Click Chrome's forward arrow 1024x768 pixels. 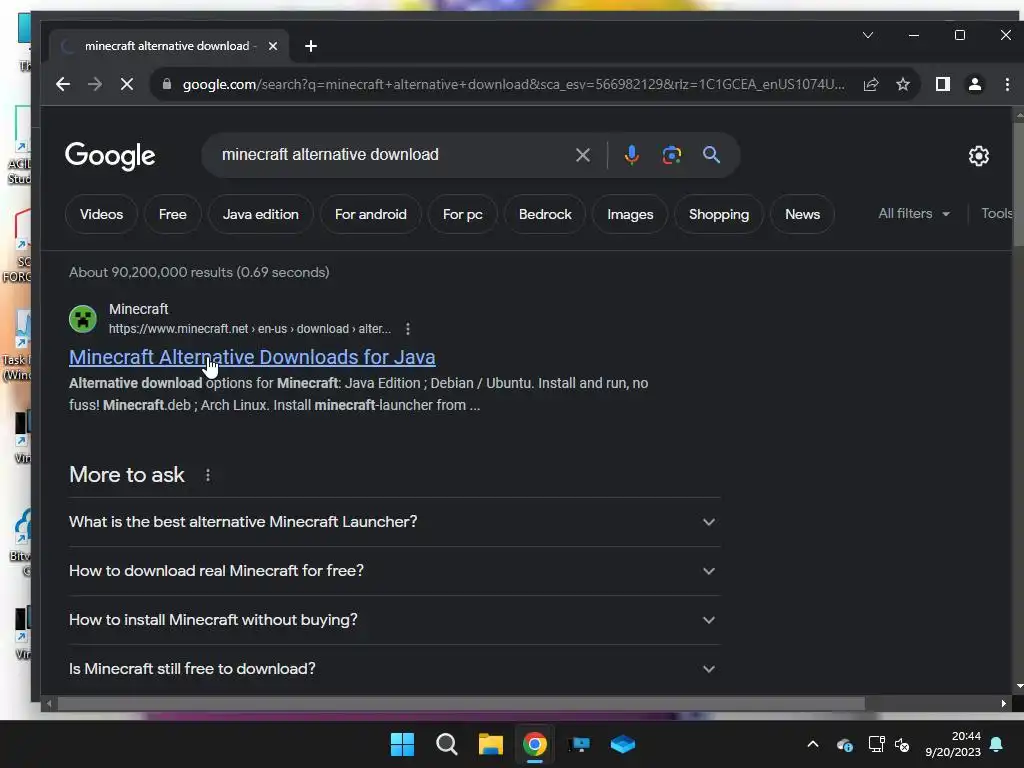[95, 84]
